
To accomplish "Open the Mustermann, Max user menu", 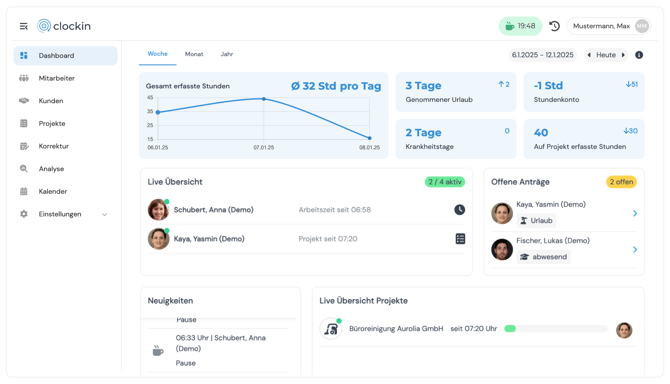I will tap(609, 26).
